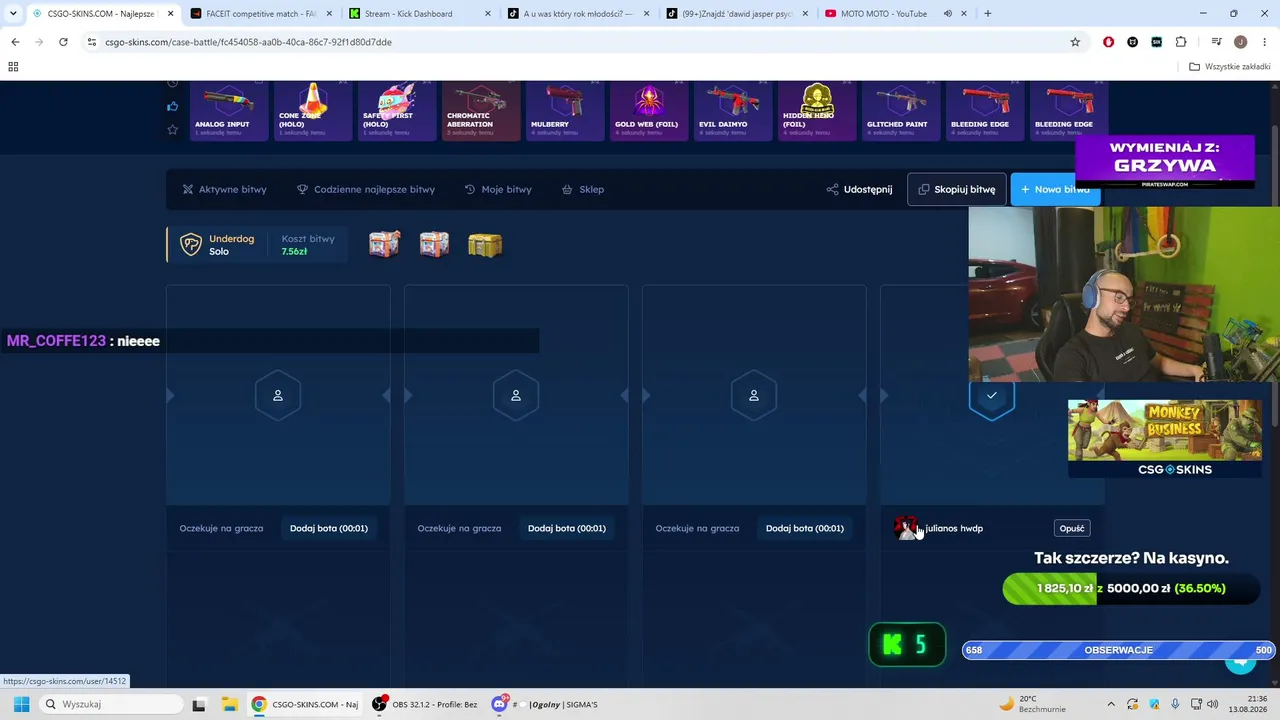Image resolution: width=1280 pixels, height=720 pixels.
Task: Open Wszystkie zakładki bookmarks folder
Action: pos(1230,67)
